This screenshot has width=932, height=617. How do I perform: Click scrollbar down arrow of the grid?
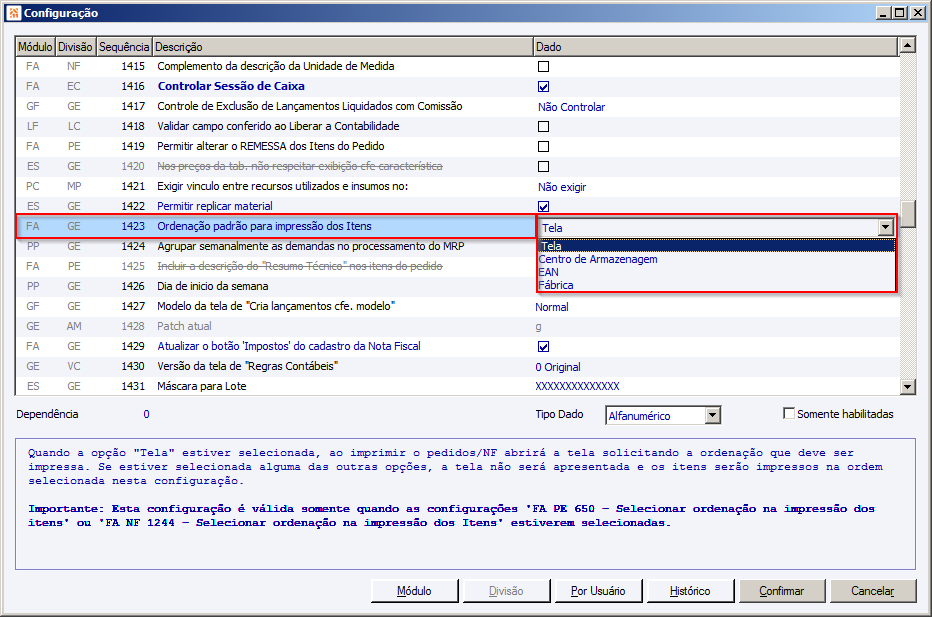(907, 386)
